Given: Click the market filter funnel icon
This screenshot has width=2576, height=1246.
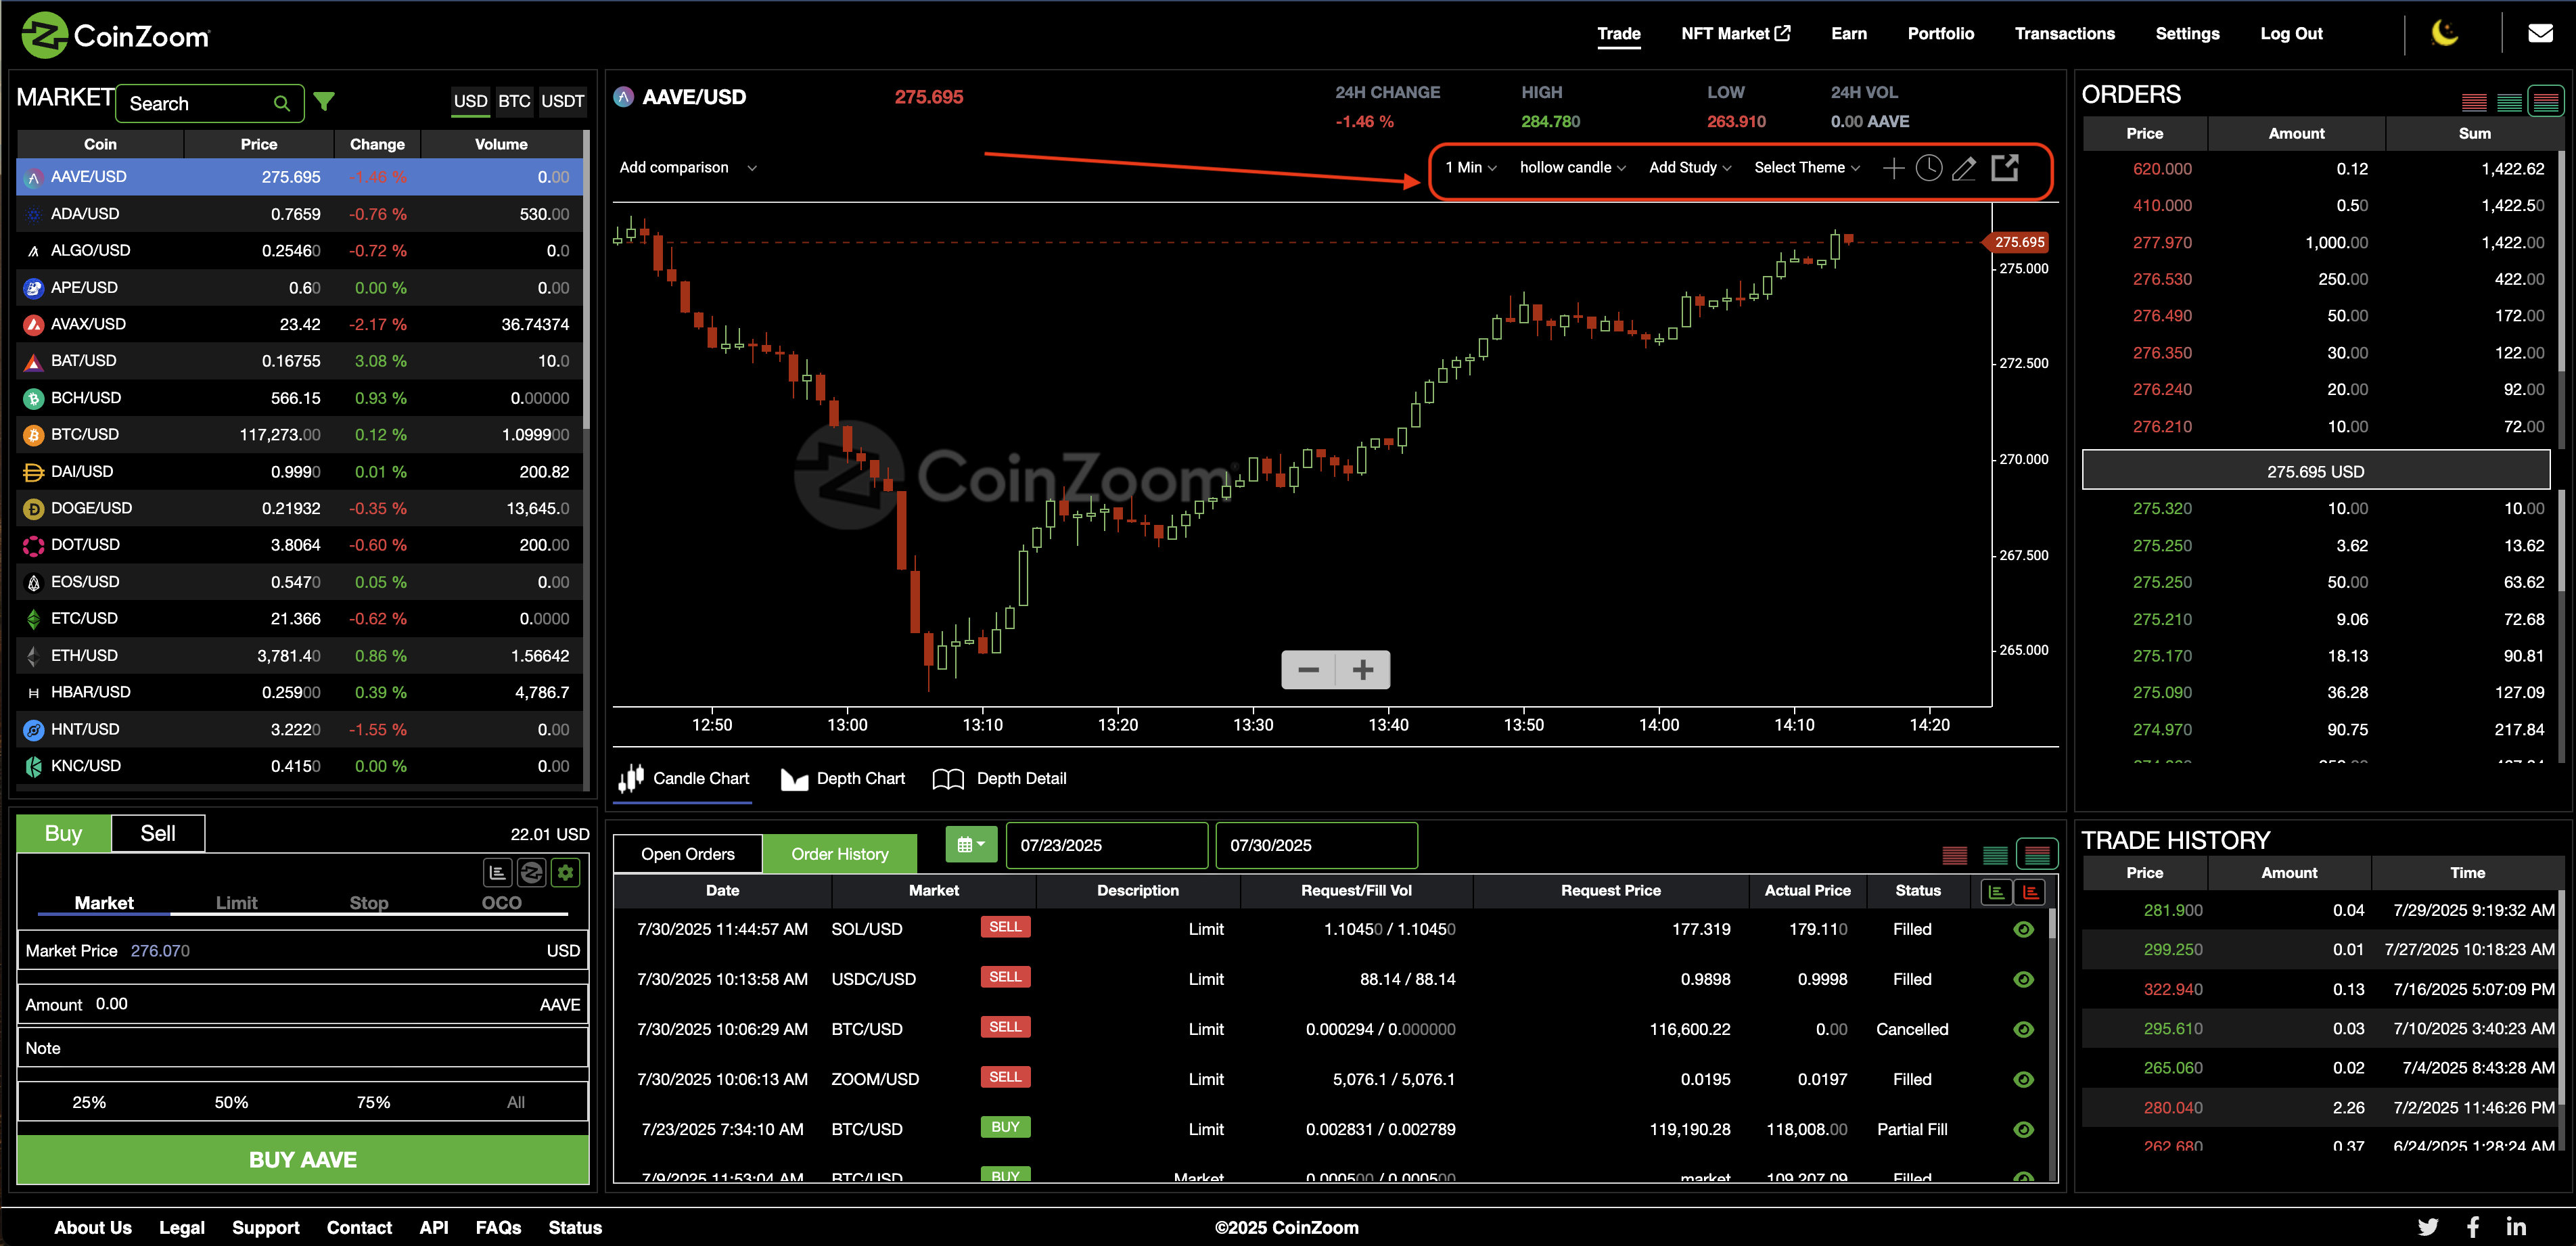Looking at the screenshot, I should point(324,102).
